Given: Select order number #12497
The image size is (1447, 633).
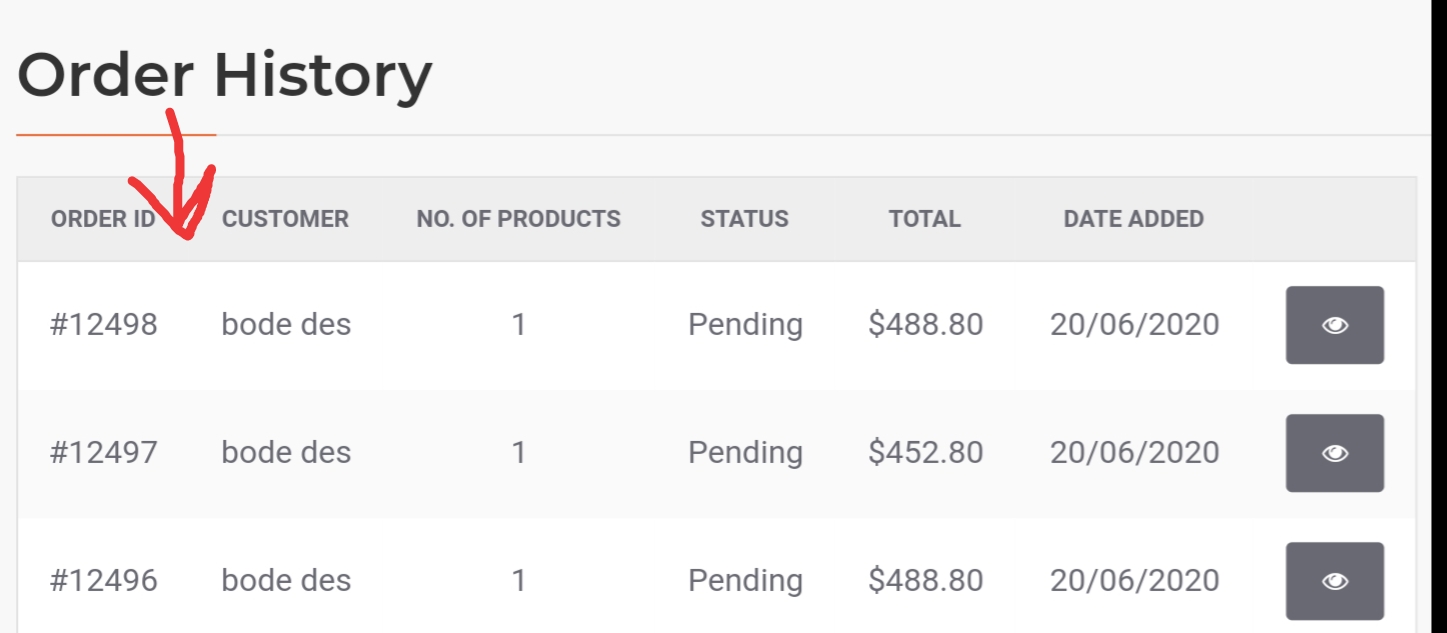Looking at the screenshot, I should click(x=104, y=453).
